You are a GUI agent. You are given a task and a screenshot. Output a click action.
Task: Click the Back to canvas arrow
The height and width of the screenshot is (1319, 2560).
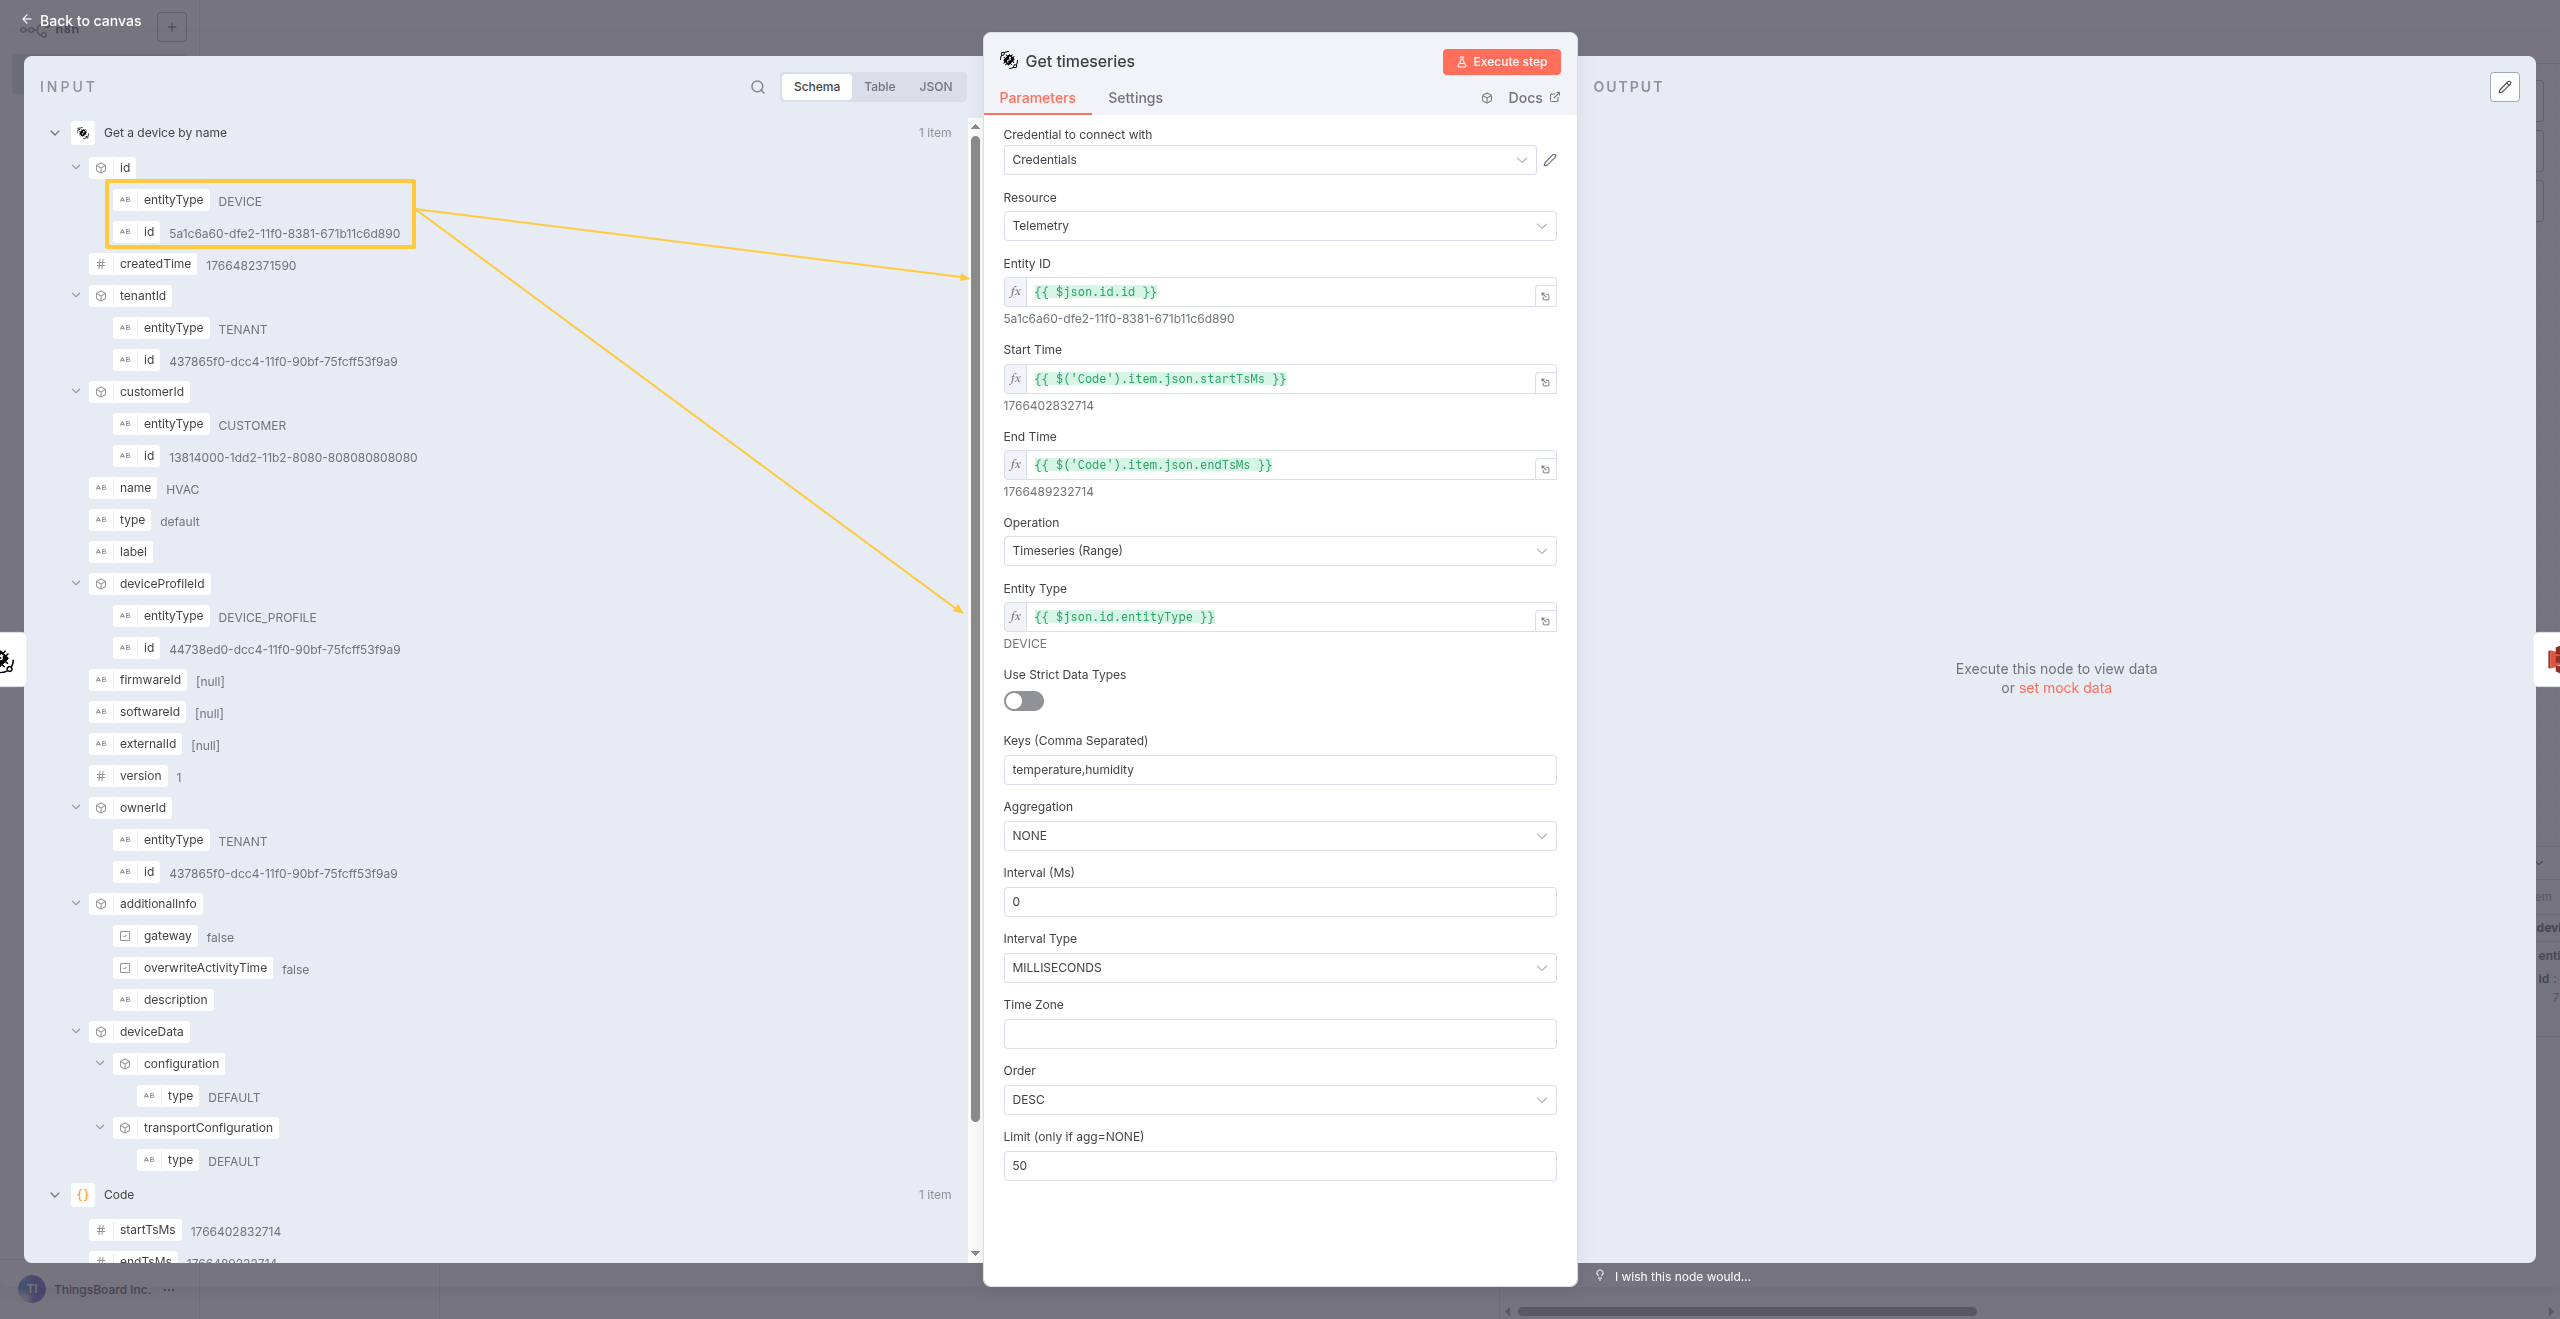tap(27, 20)
